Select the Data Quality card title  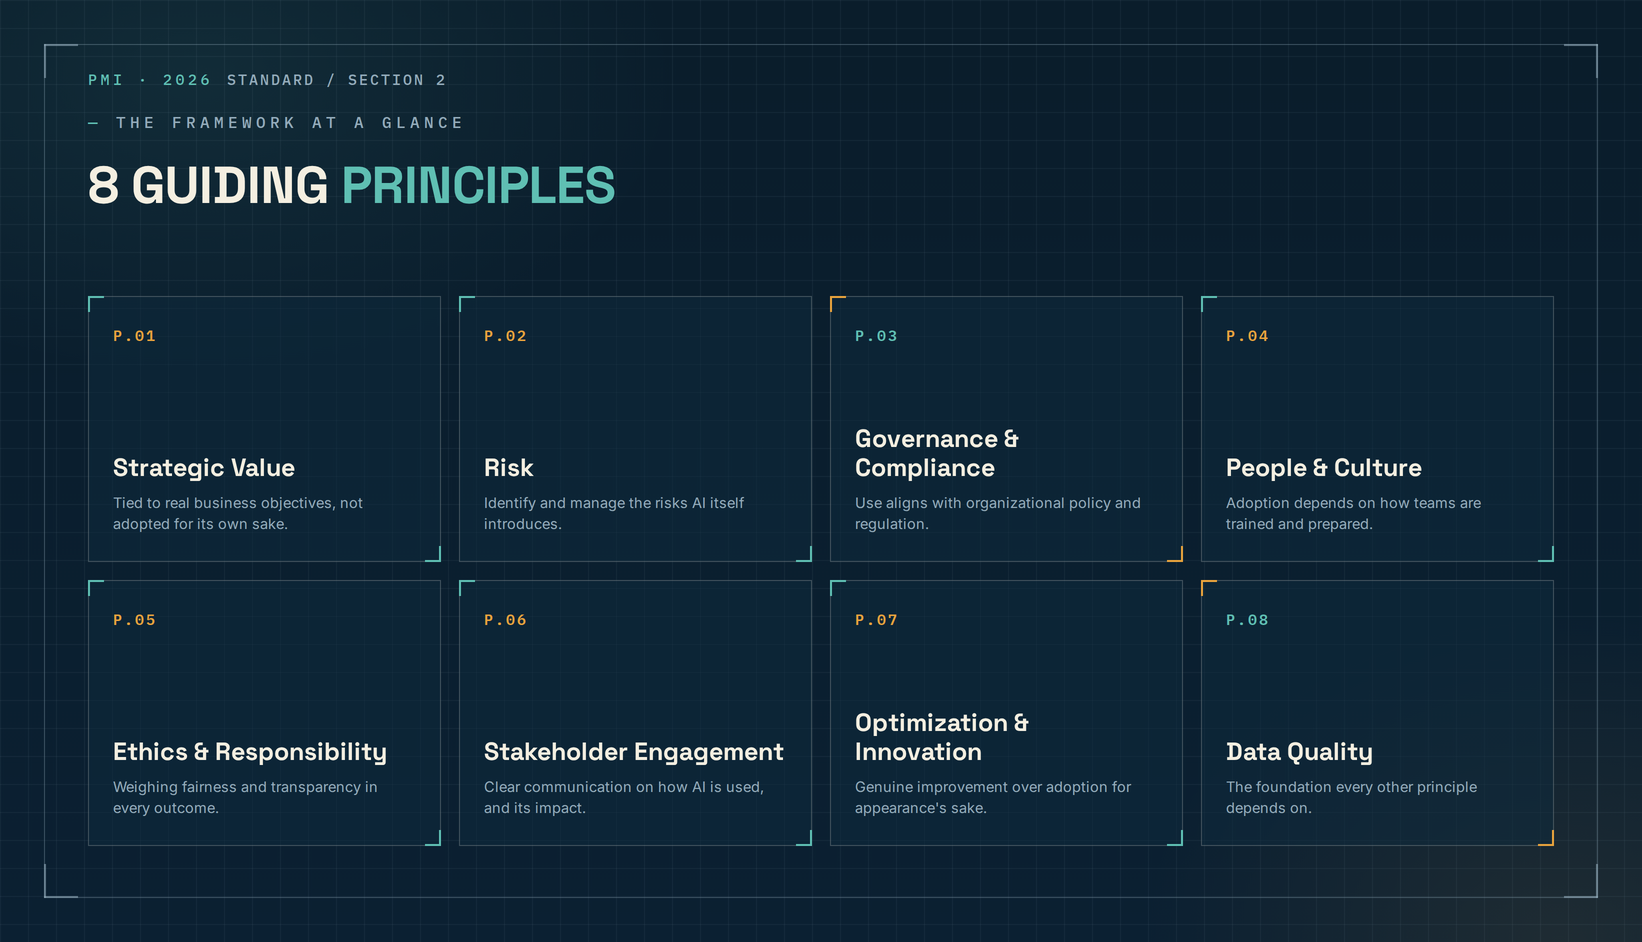(x=1299, y=752)
